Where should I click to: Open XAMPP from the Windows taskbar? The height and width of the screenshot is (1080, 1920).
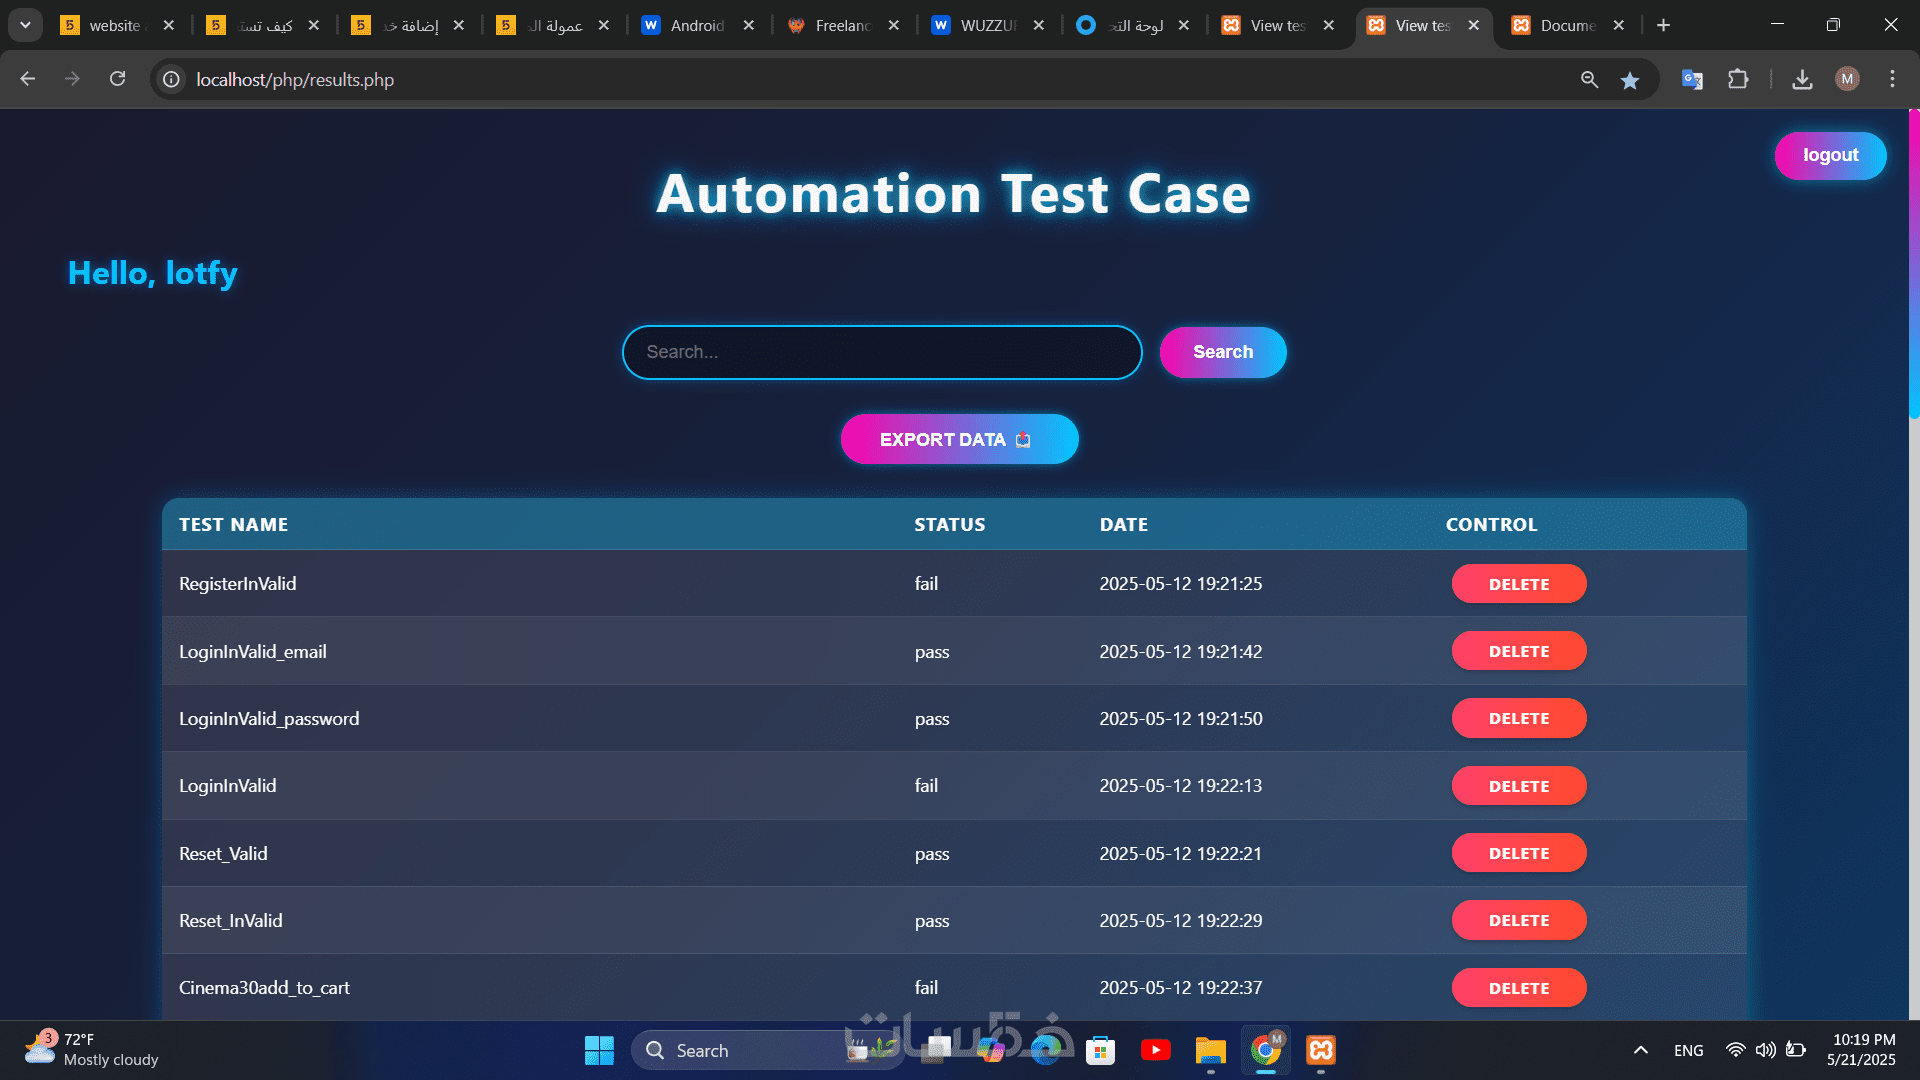click(x=1321, y=1050)
